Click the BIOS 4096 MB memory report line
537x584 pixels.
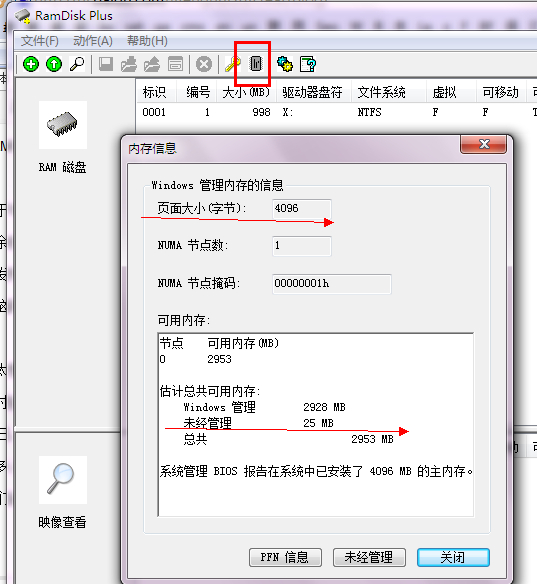(x=317, y=472)
